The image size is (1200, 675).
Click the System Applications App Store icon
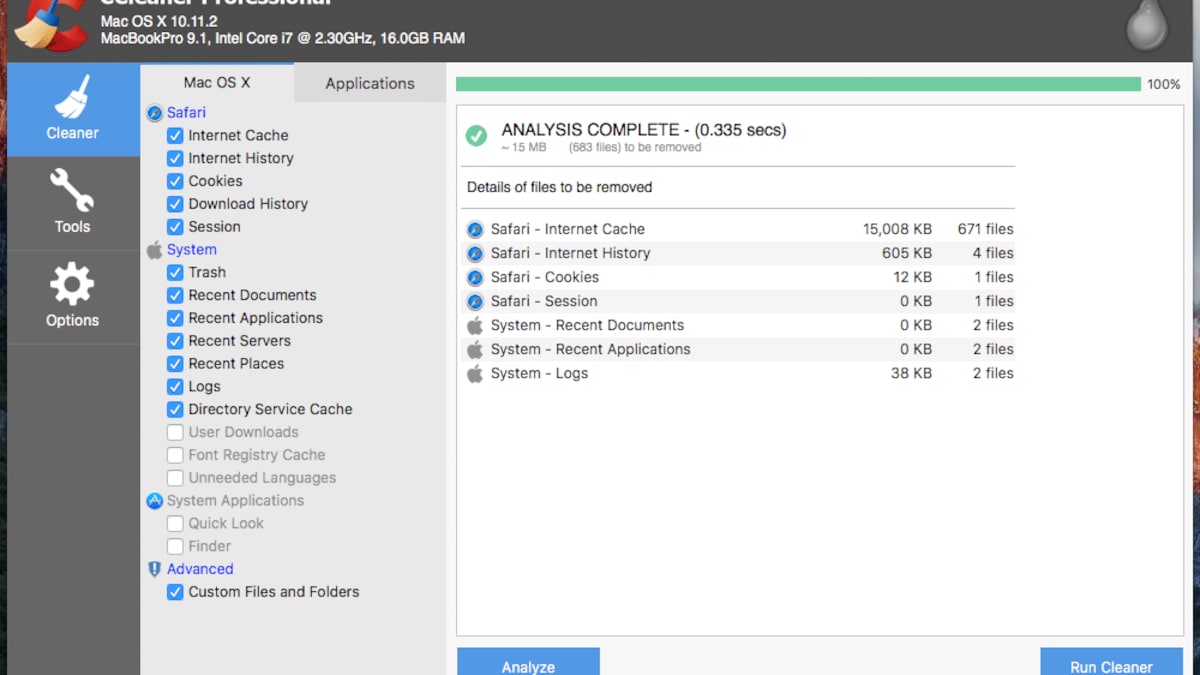pyautogui.click(x=154, y=501)
